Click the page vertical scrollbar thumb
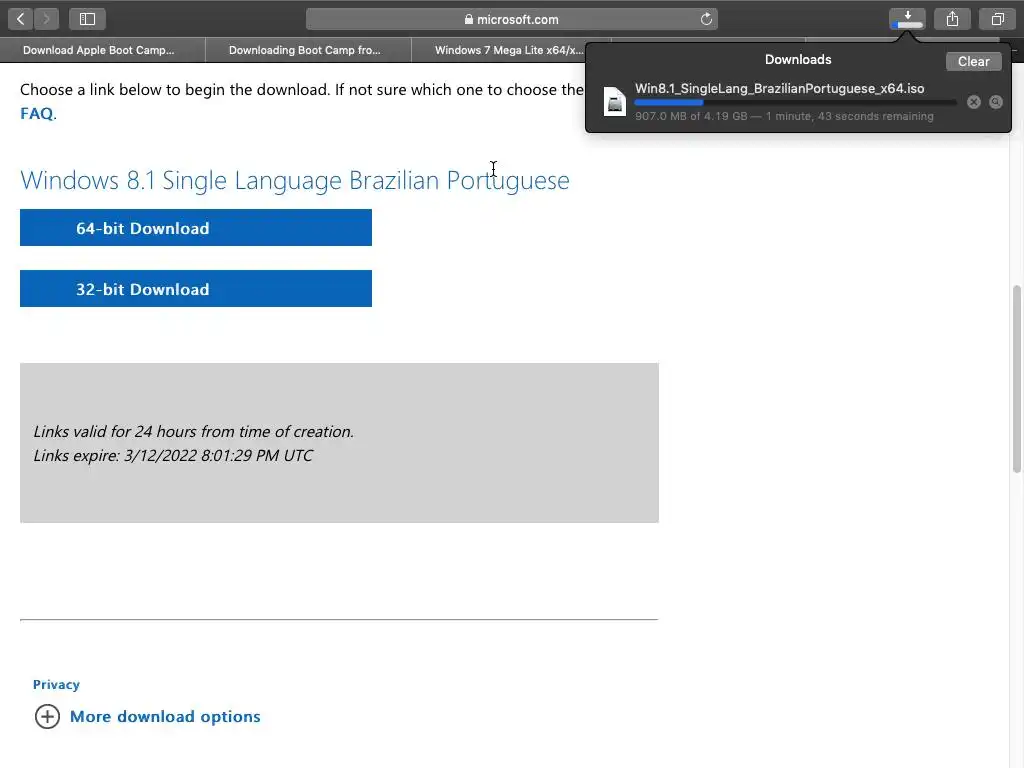Viewport: 1024px width, 768px height. coord(1016,379)
